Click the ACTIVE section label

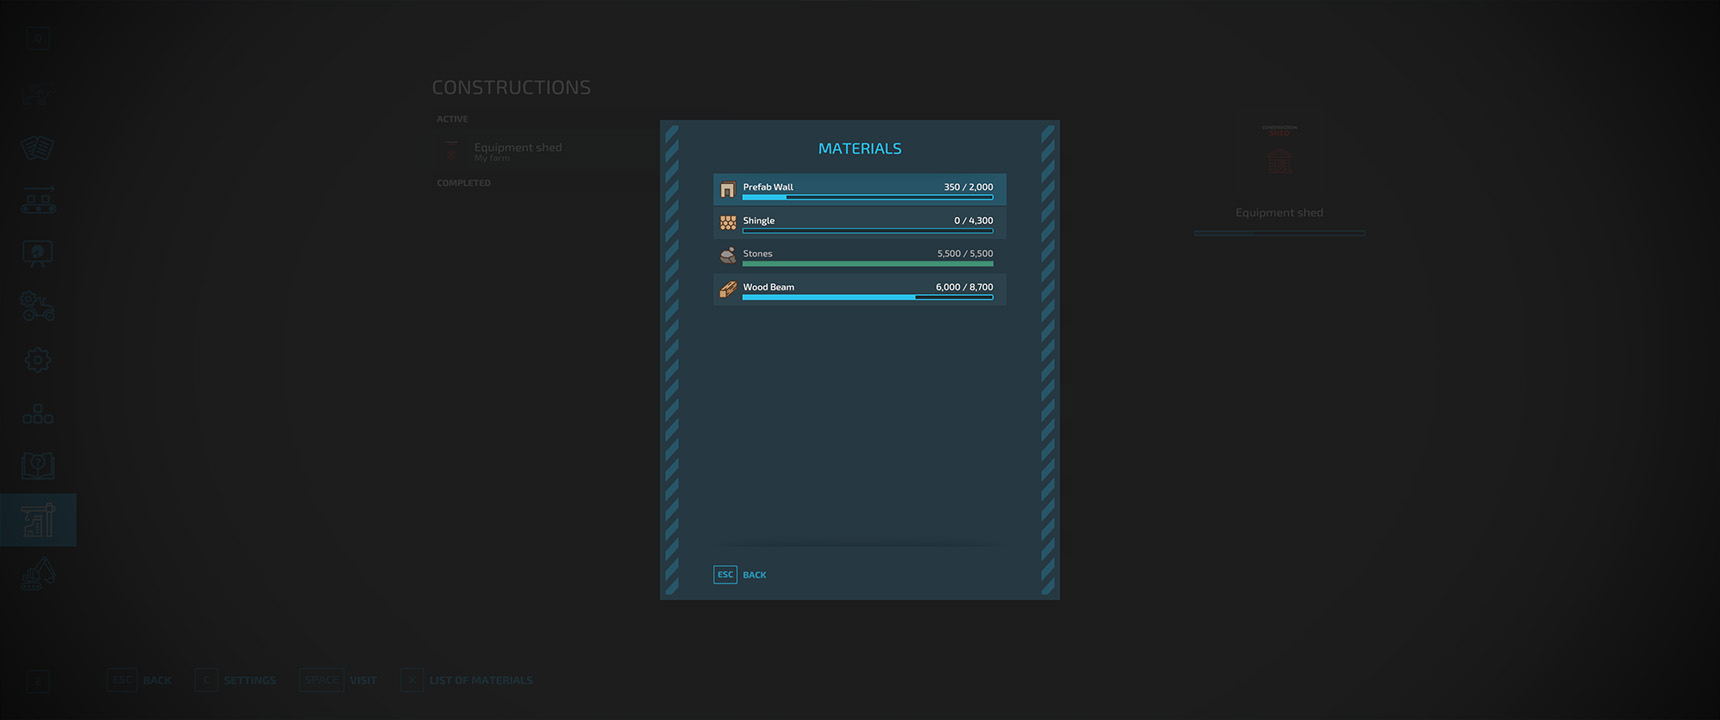[x=452, y=119]
